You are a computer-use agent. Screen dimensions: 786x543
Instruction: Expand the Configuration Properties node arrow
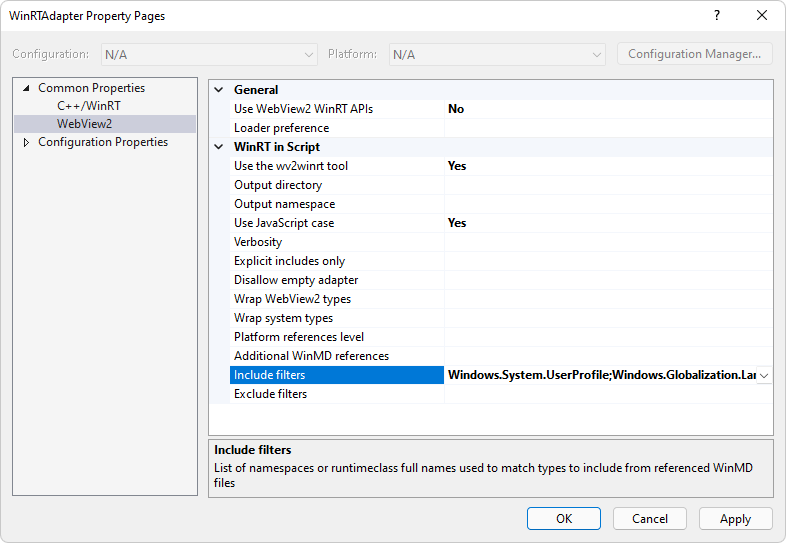coord(27,142)
